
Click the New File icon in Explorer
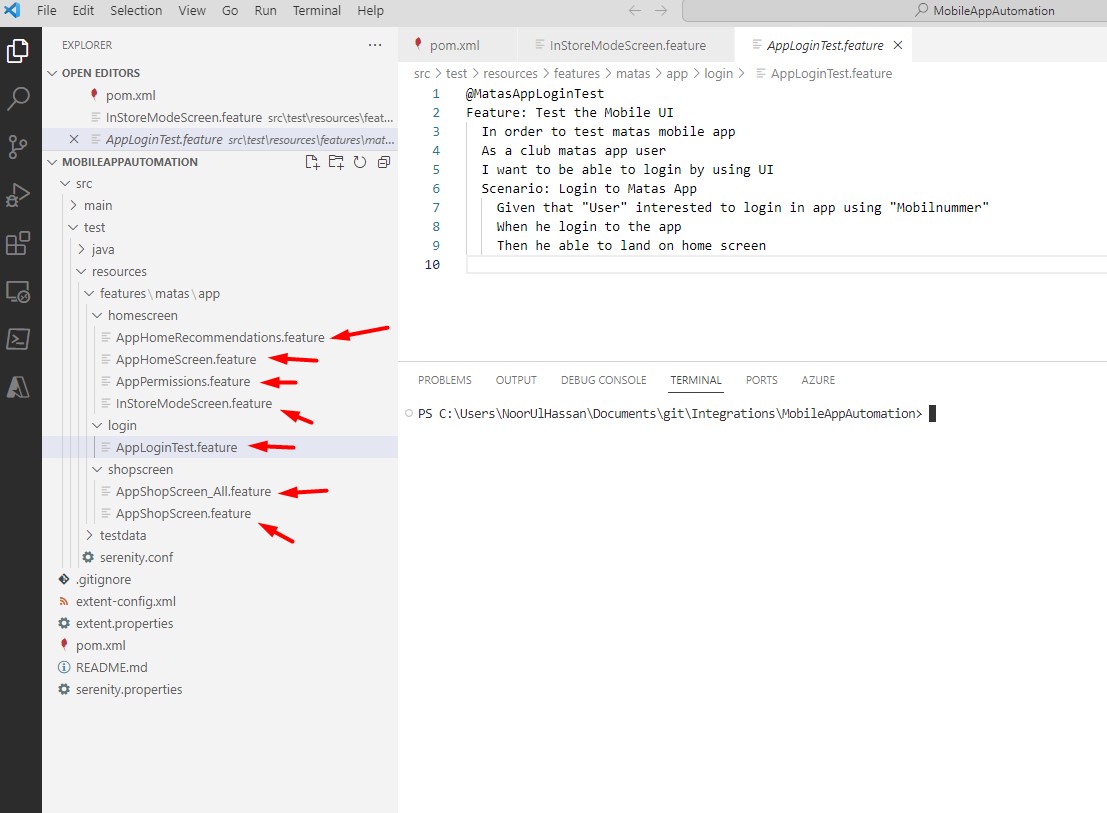click(312, 162)
